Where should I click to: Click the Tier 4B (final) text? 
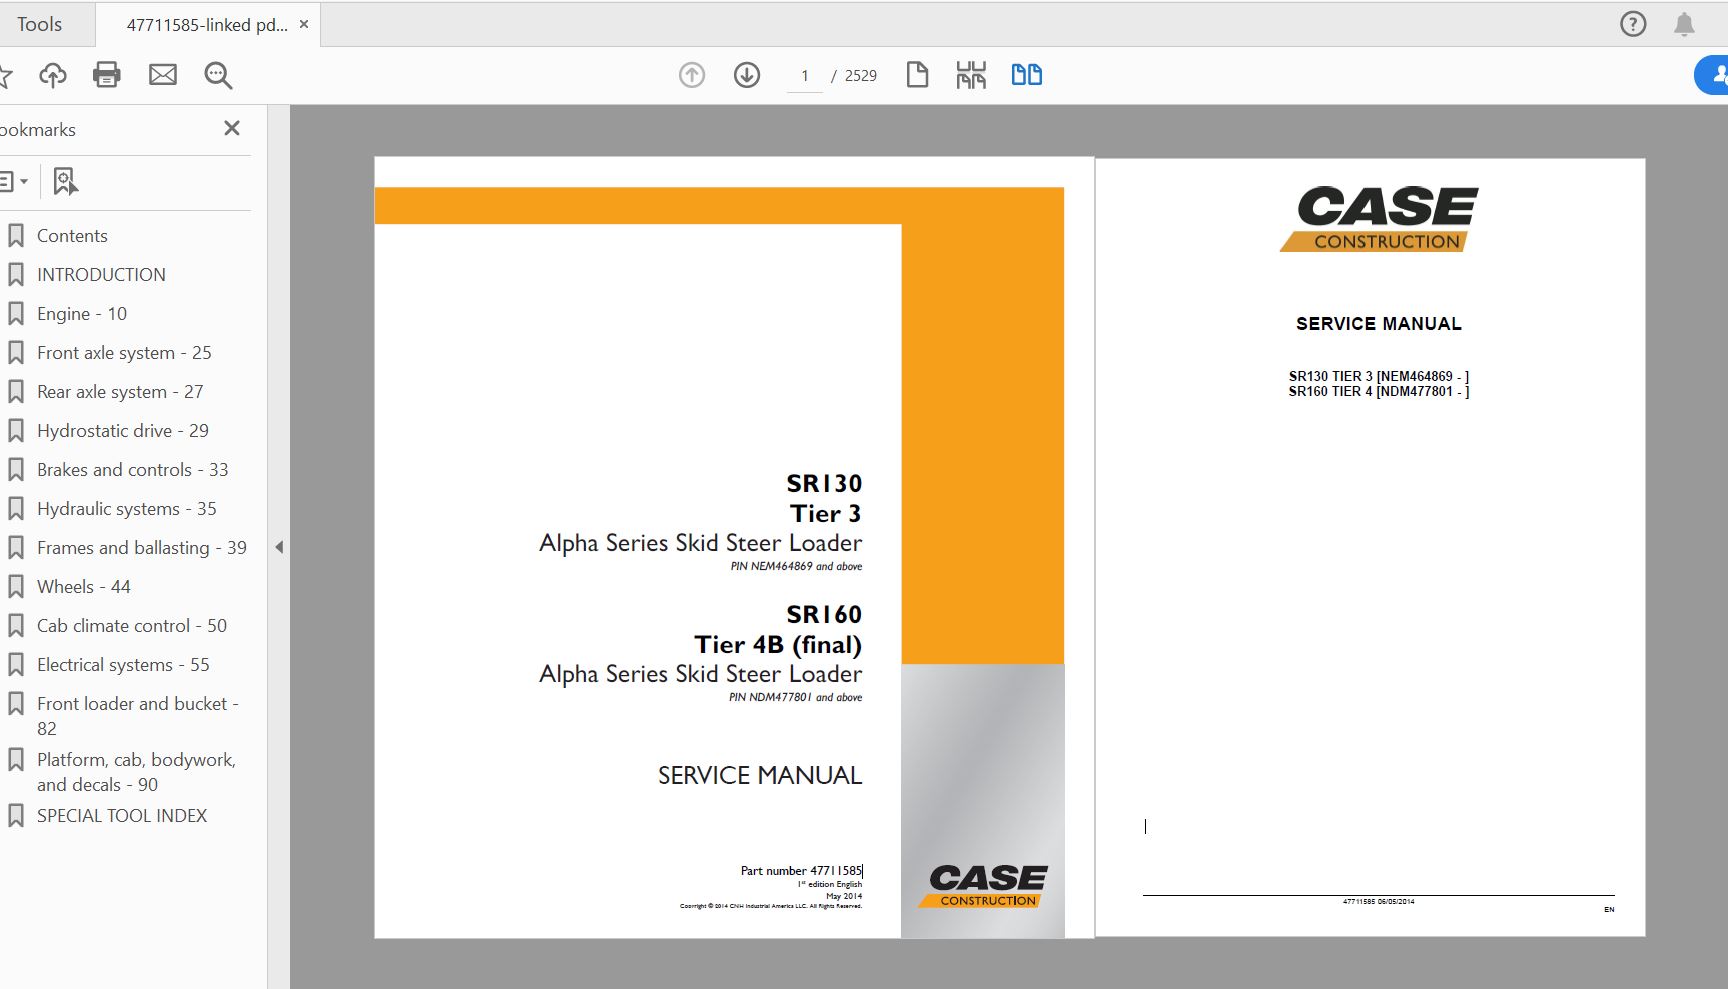coord(778,645)
